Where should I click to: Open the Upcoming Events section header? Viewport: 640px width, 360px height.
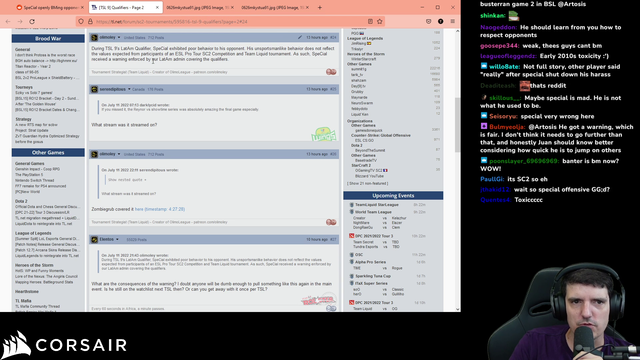coord(393,196)
